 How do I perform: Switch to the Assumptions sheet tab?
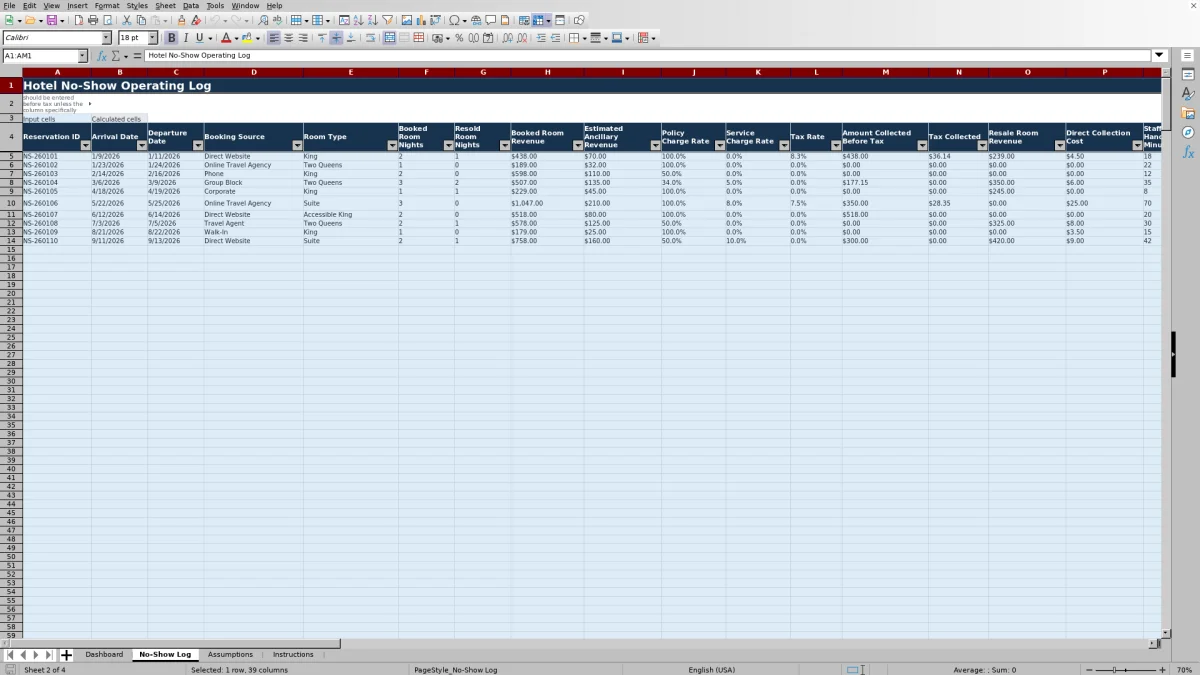tap(231, 655)
